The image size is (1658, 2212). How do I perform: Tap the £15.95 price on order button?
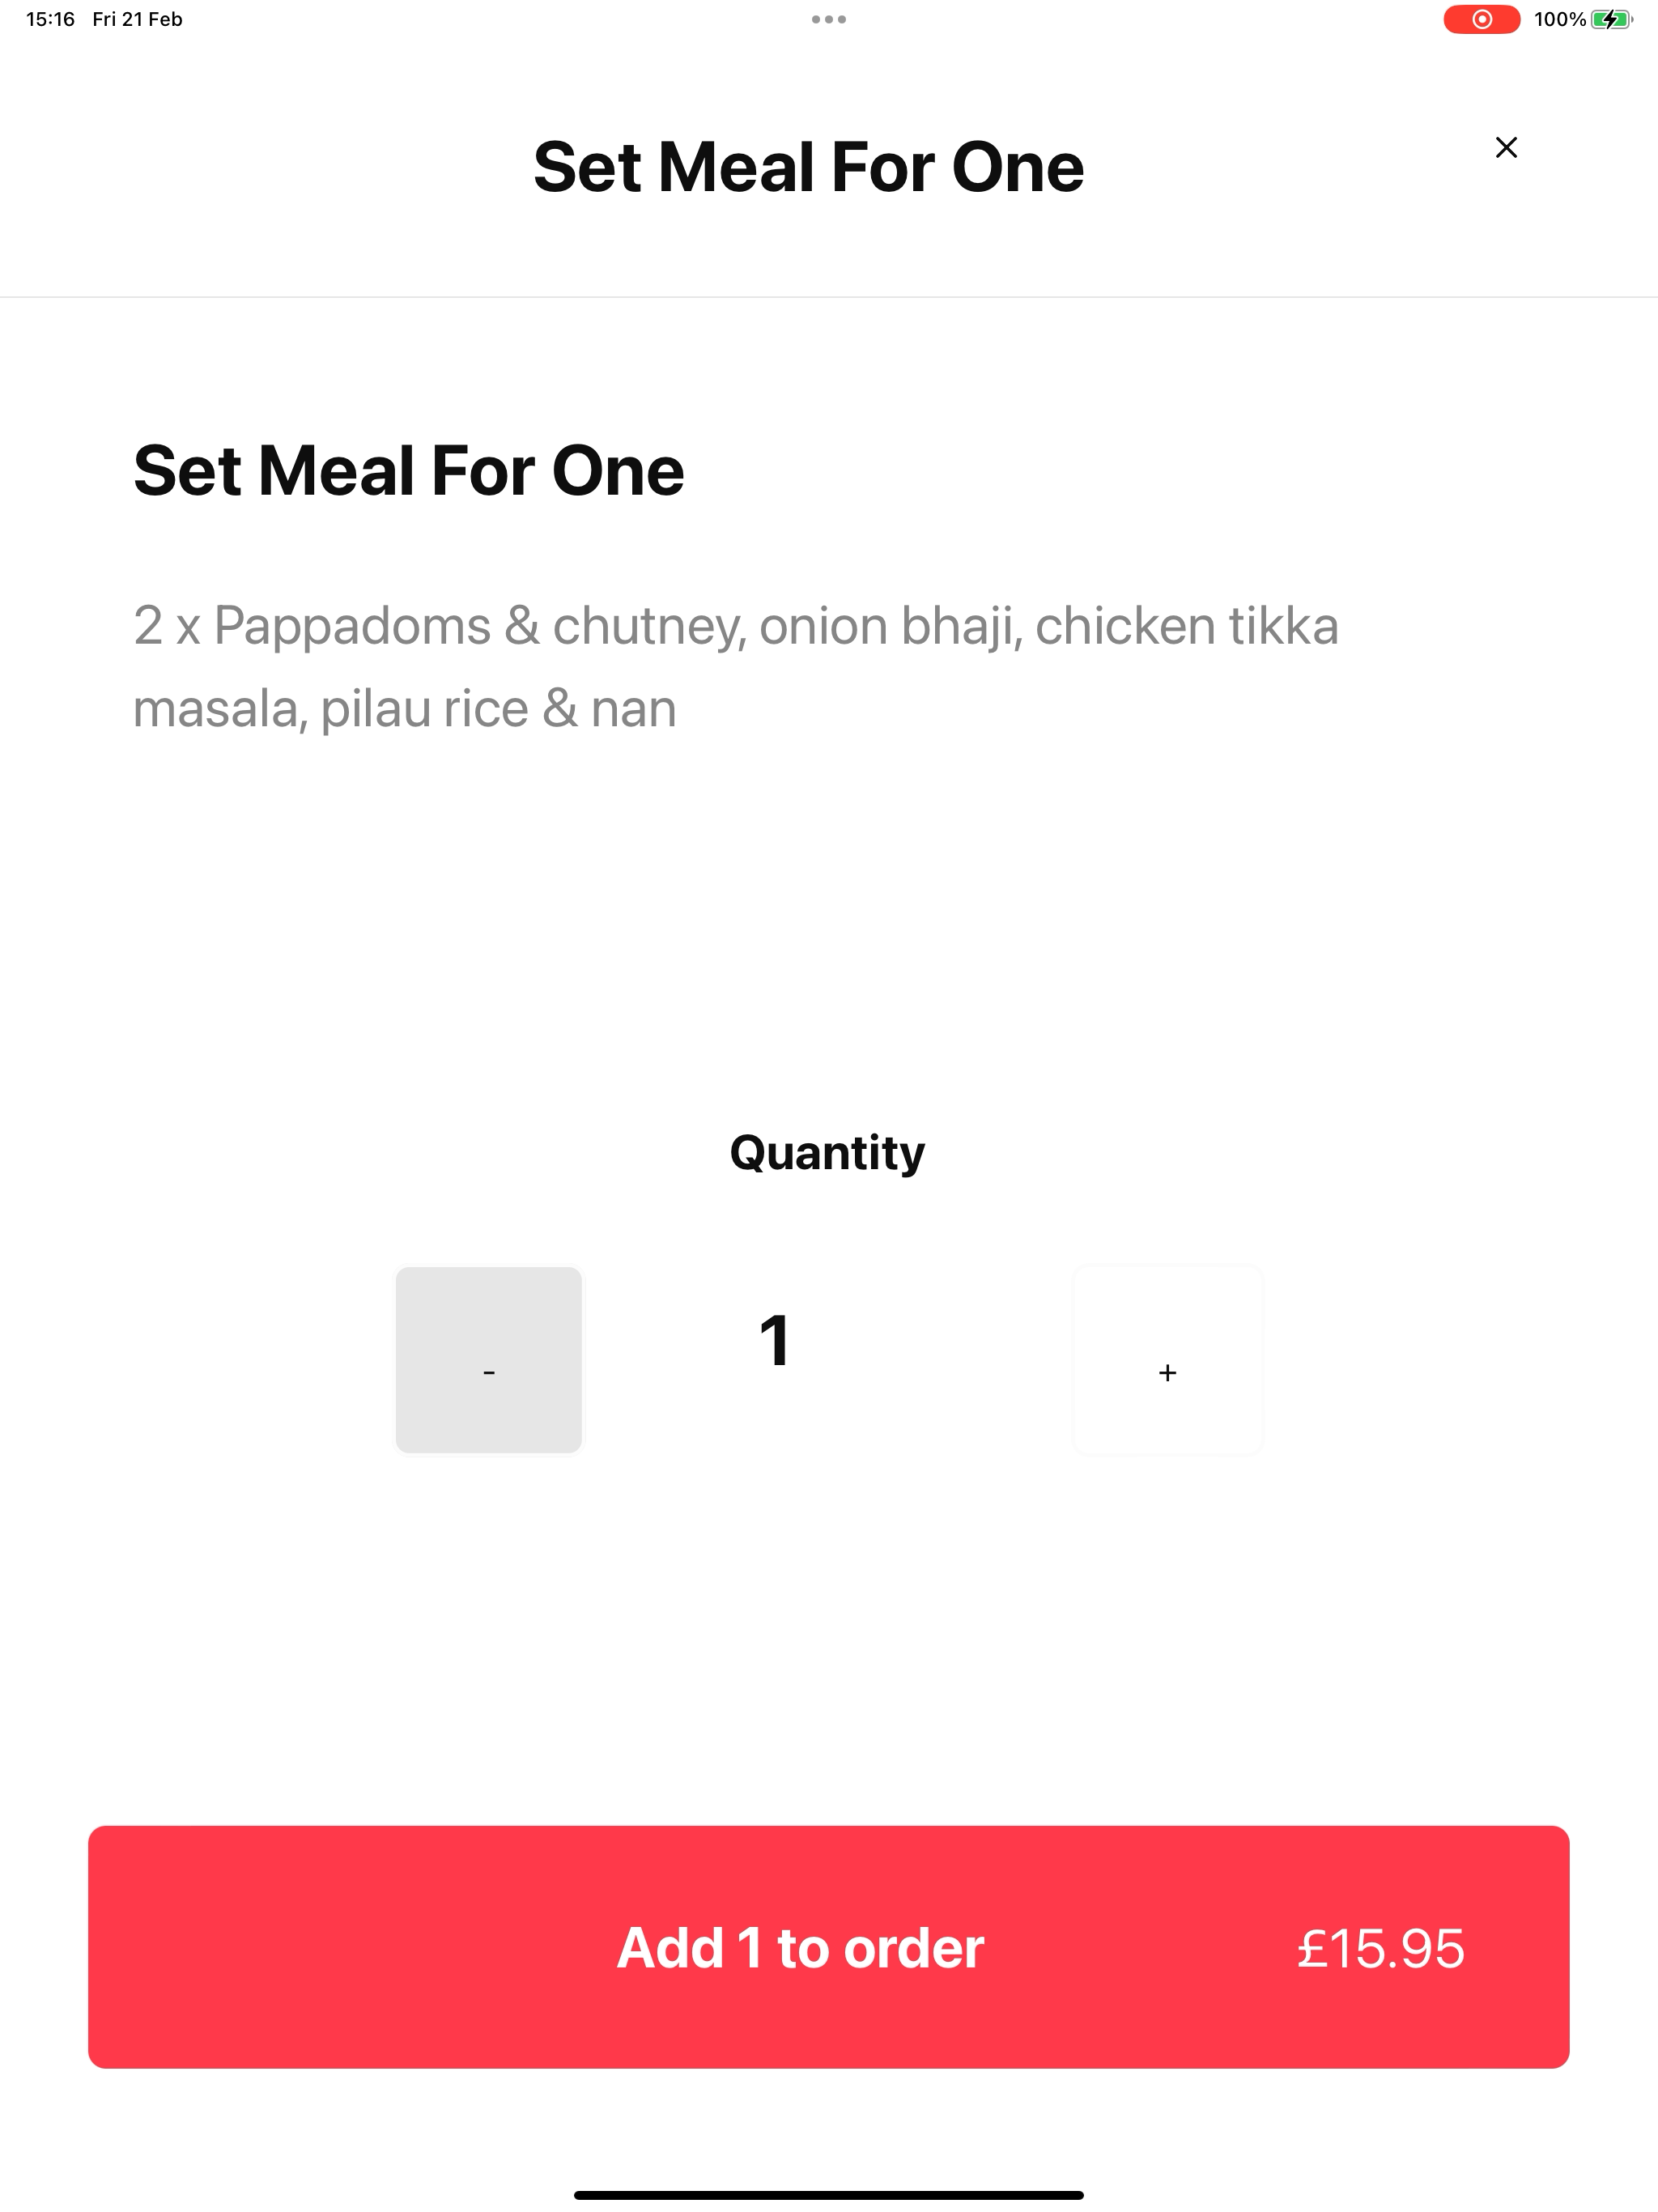[1380, 1948]
